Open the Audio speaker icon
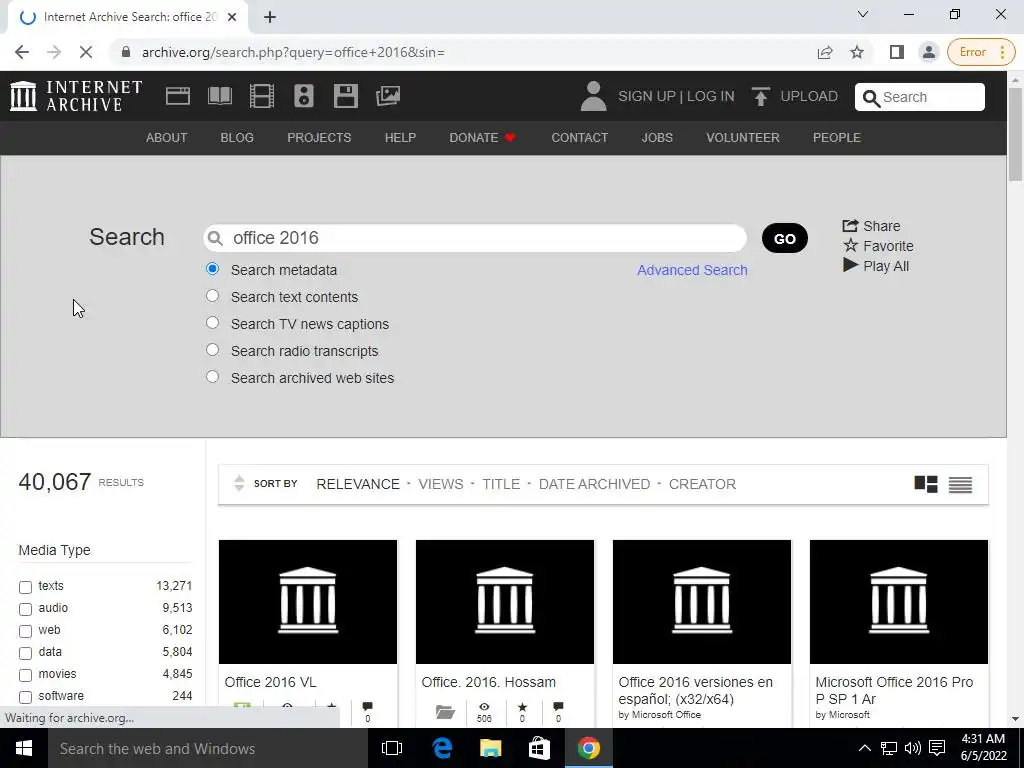1024x768 pixels. tap(304, 96)
